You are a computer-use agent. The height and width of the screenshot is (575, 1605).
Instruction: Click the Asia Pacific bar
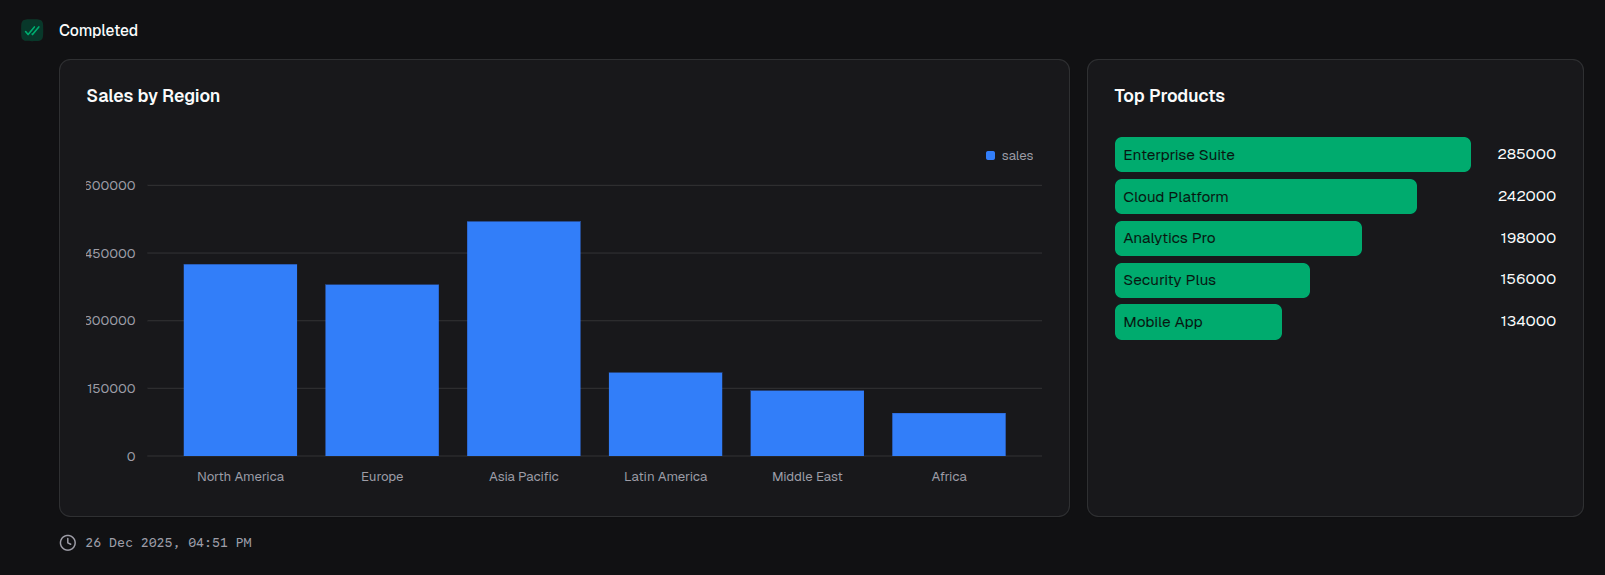coord(523,338)
